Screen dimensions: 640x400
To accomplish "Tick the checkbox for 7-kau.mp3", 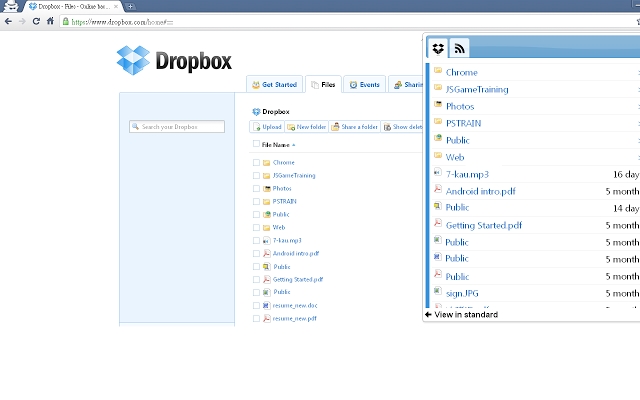I will tap(256, 241).
